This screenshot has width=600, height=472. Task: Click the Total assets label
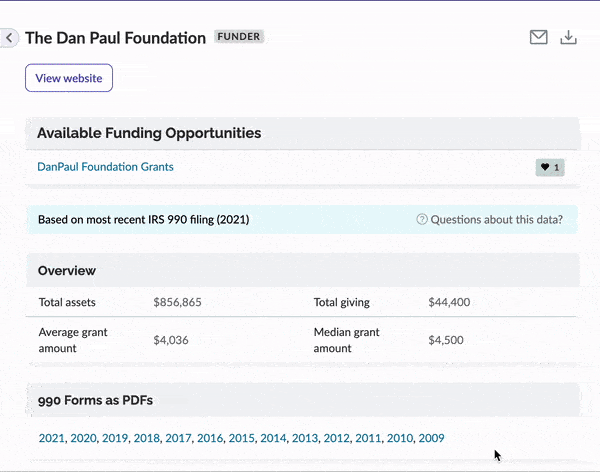67,302
